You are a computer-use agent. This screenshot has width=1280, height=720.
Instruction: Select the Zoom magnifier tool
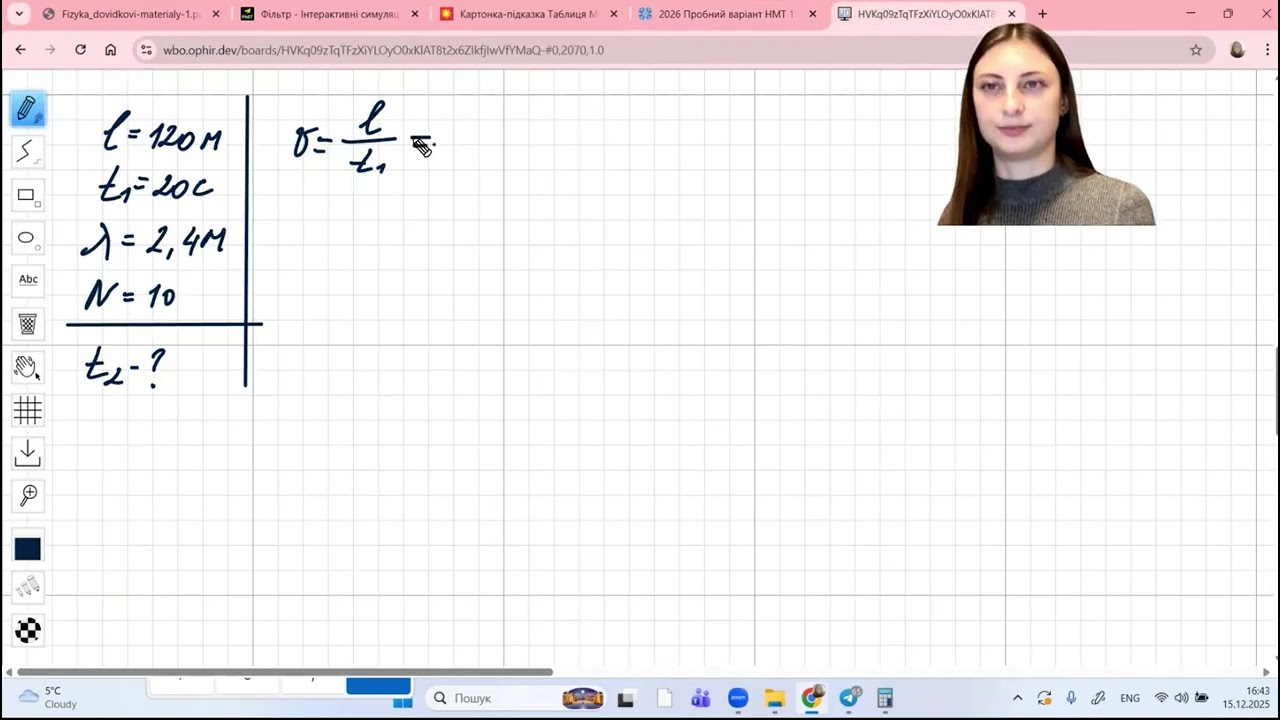(28, 496)
